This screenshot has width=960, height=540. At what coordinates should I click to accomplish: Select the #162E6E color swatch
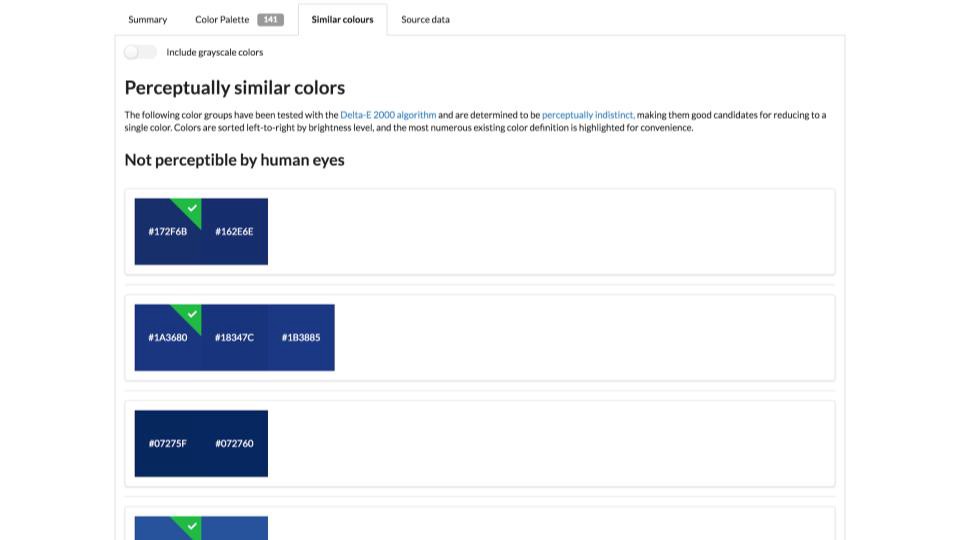pyautogui.click(x=234, y=231)
